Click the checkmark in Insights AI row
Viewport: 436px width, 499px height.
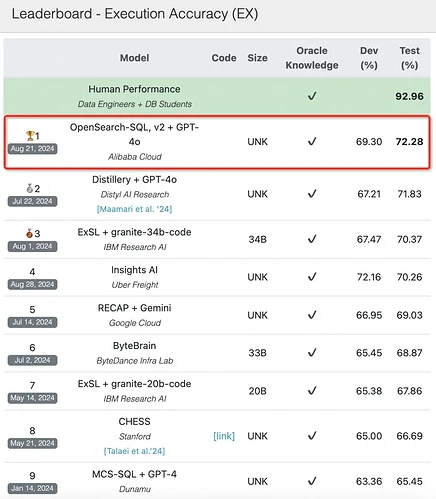312,277
